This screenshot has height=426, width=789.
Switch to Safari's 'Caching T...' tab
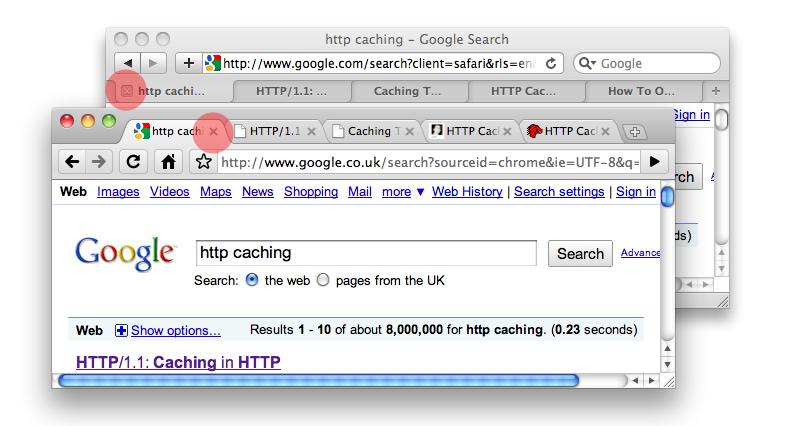(x=408, y=91)
